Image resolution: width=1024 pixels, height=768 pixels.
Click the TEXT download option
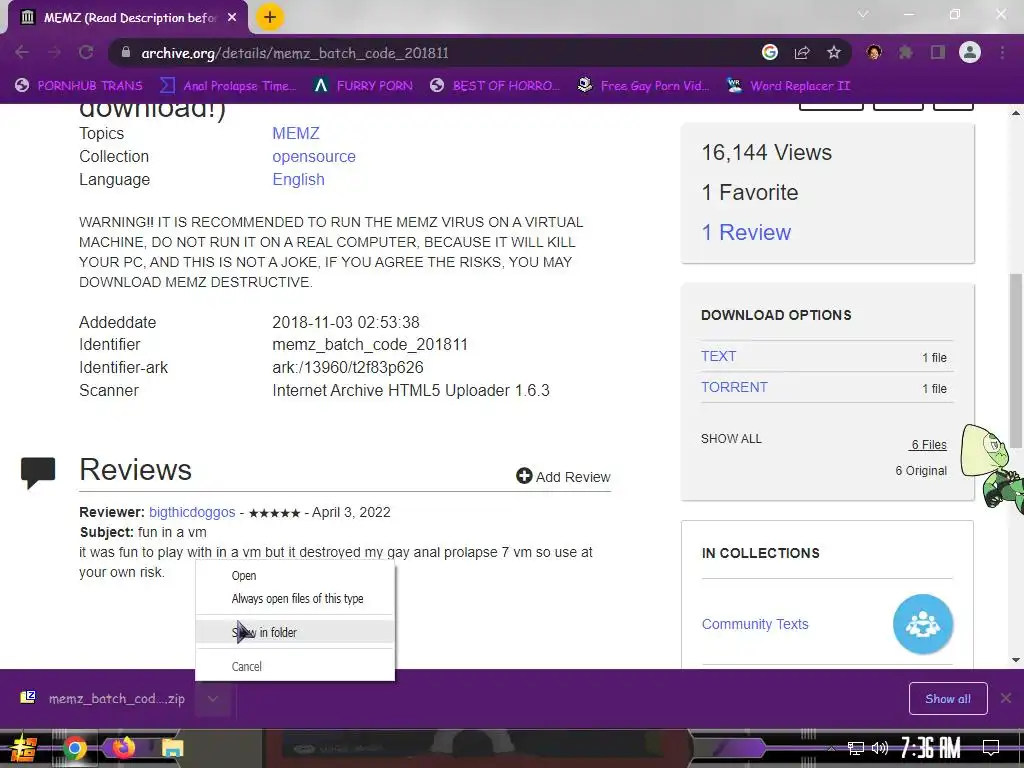pyautogui.click(x=718, y=356)
